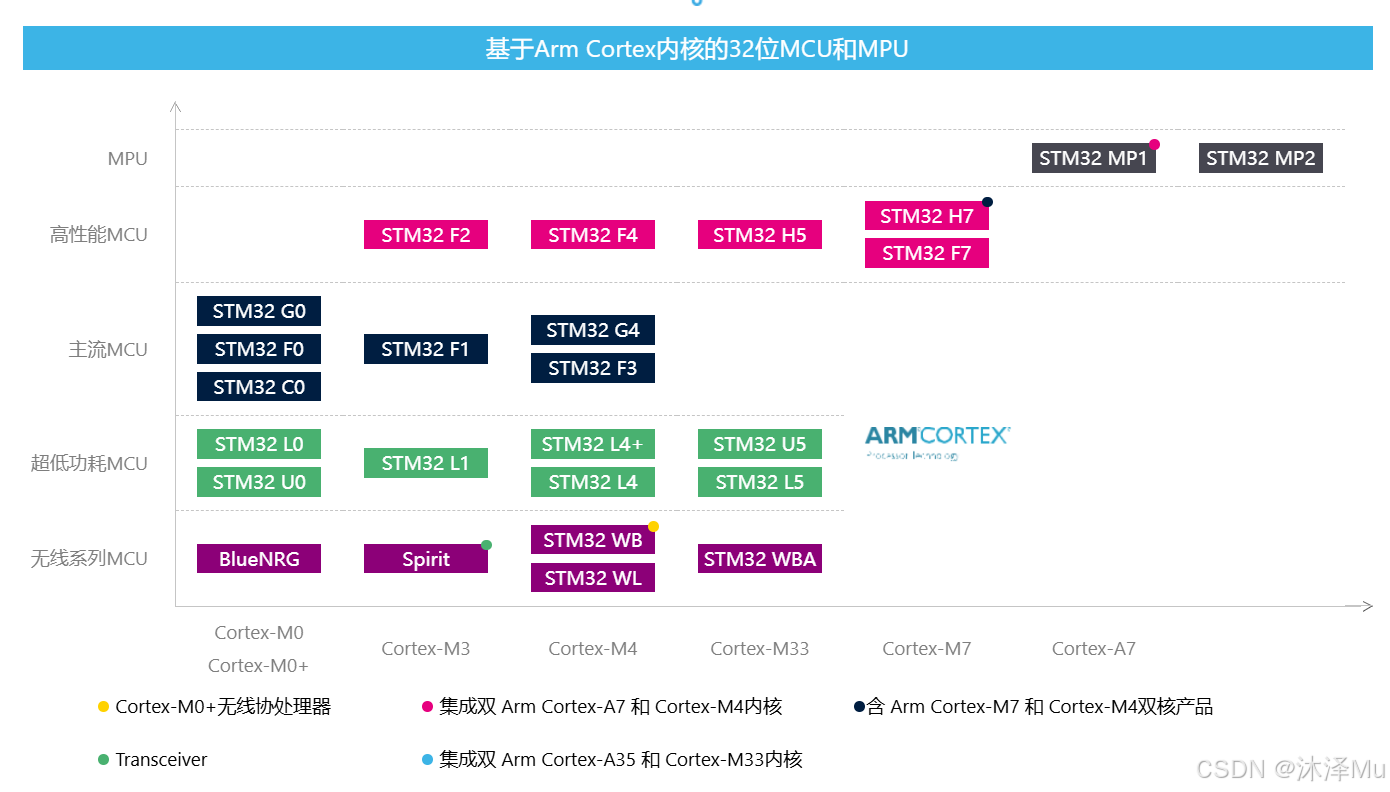Click the ARM Cortex logo
Screen dimensions: 1390x792
click(937, 441)
